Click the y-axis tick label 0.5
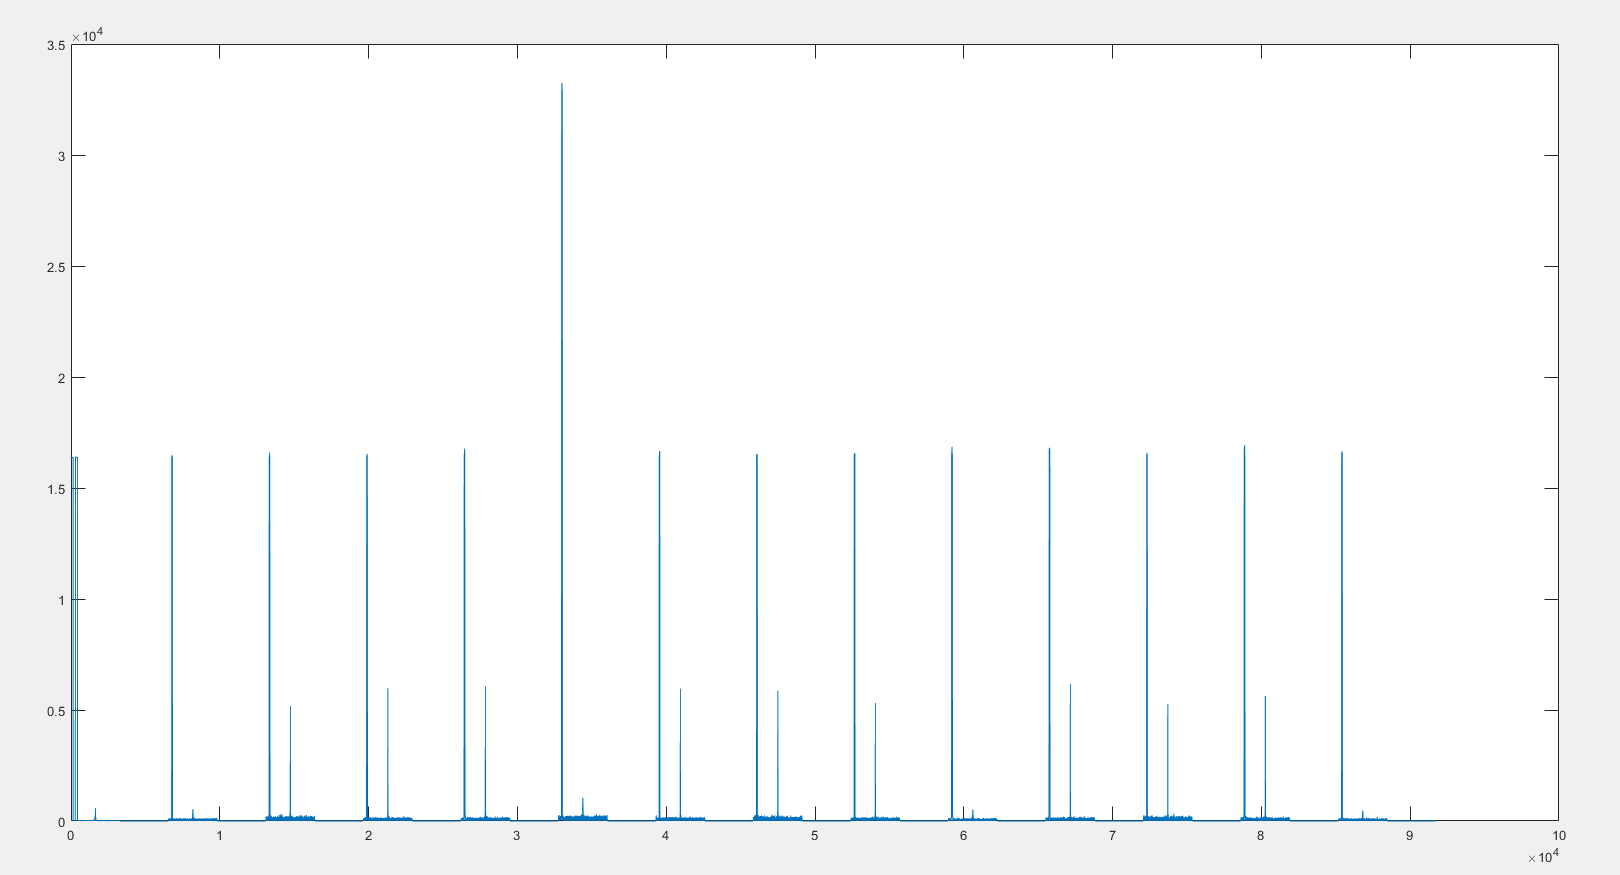 (56, 711)
